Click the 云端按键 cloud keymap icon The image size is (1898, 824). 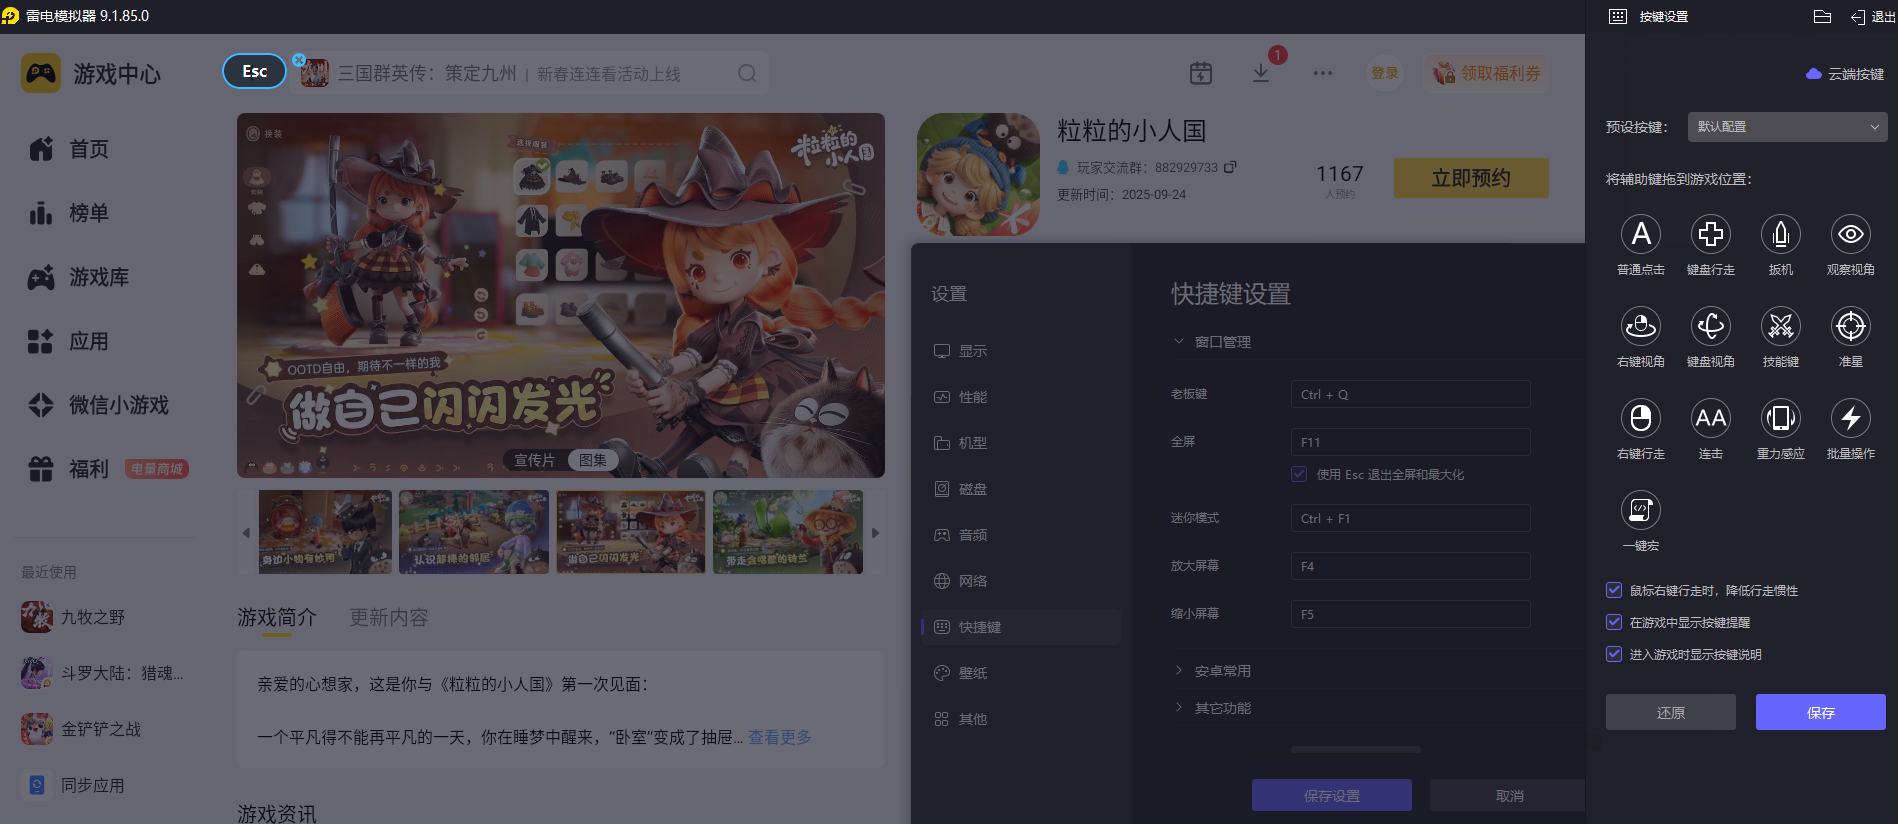point(1813,74)
